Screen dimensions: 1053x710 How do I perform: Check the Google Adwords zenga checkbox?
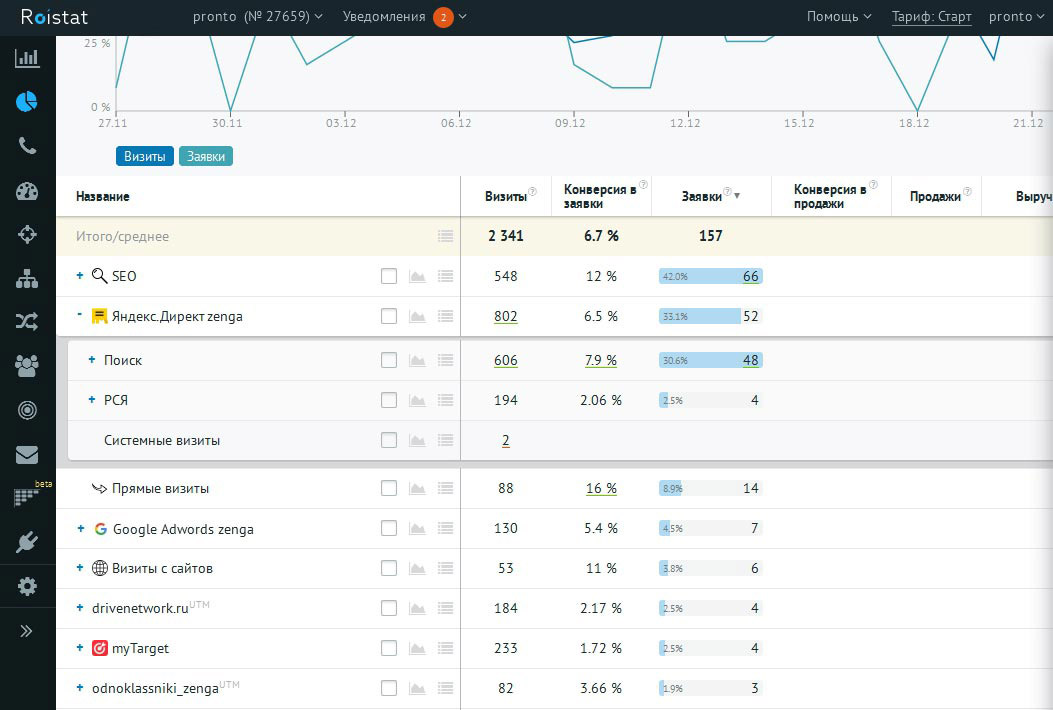point(389,529)
